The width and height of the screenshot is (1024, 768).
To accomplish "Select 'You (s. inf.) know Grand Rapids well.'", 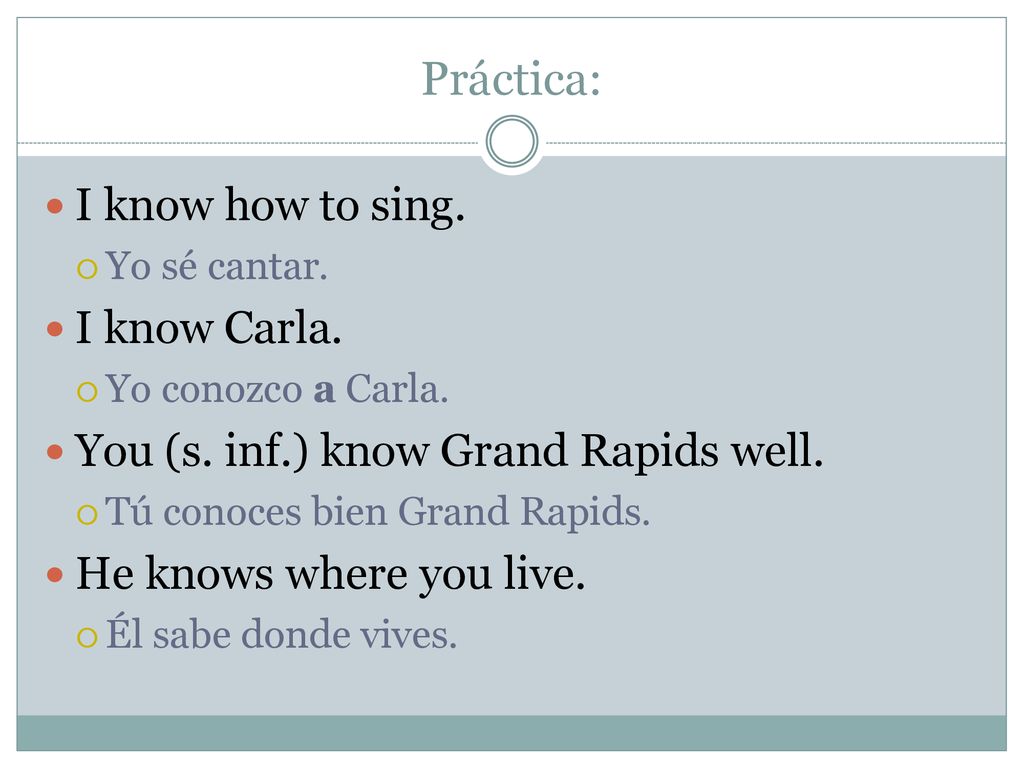I will 449,451.
